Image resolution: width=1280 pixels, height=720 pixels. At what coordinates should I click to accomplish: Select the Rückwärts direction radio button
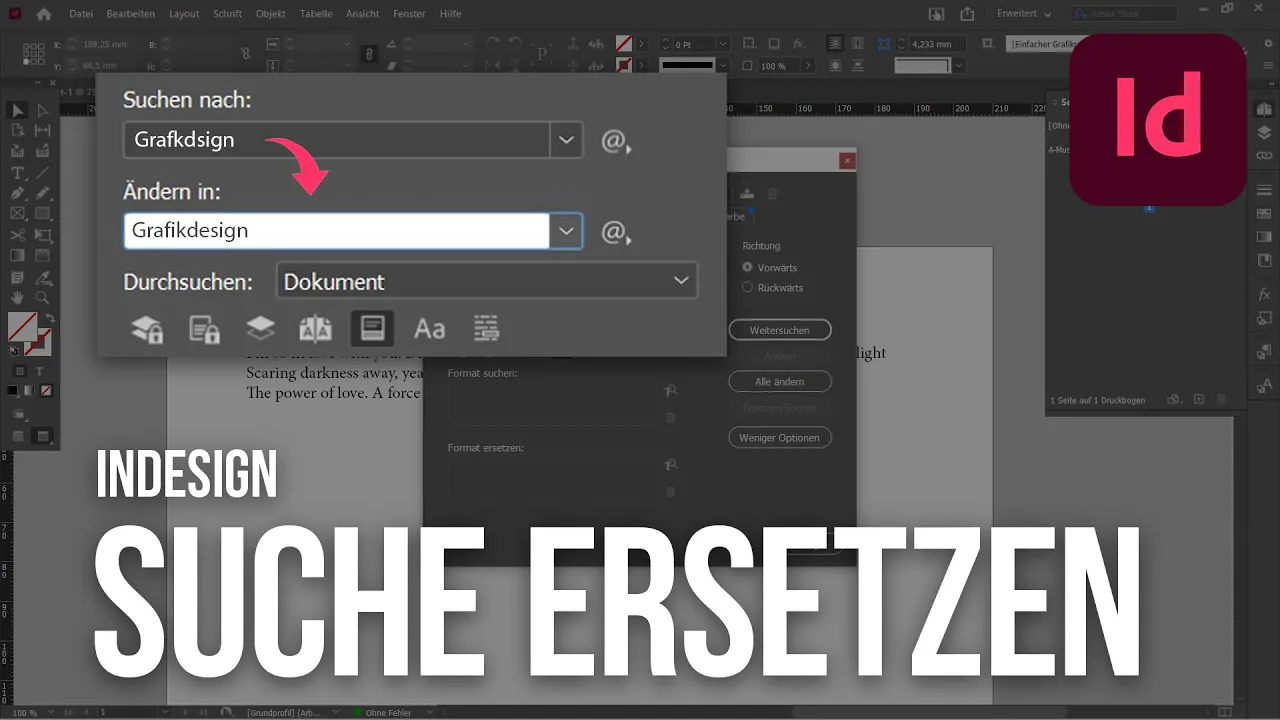pos(747,287)
